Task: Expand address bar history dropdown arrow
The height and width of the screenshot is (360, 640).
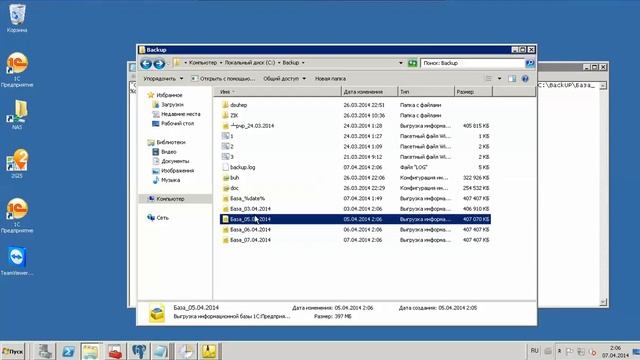Action: [x=400, y=63]
